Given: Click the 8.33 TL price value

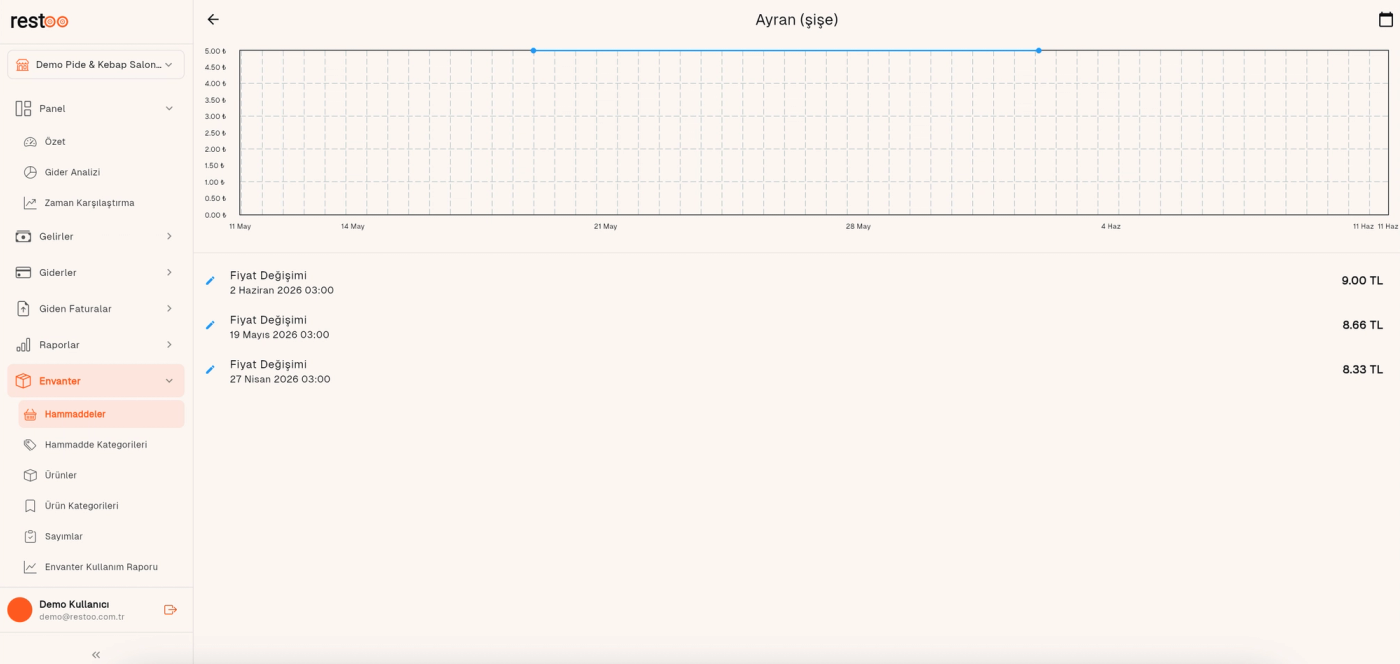Looking at the screenshot, I should 1362,370.
